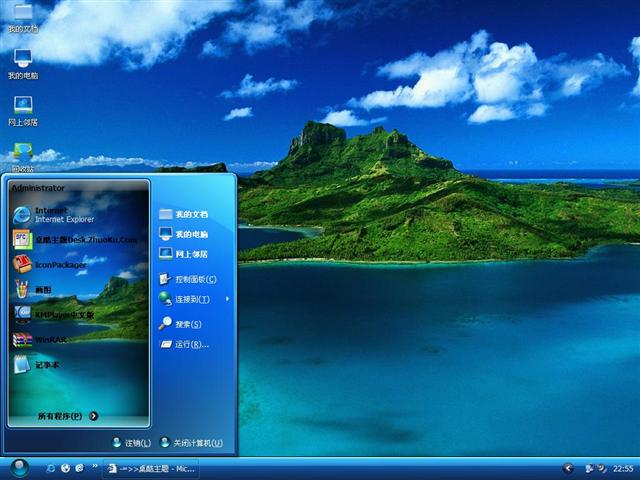Open the 我的电脑 desktop icon

tap(23, 64)
